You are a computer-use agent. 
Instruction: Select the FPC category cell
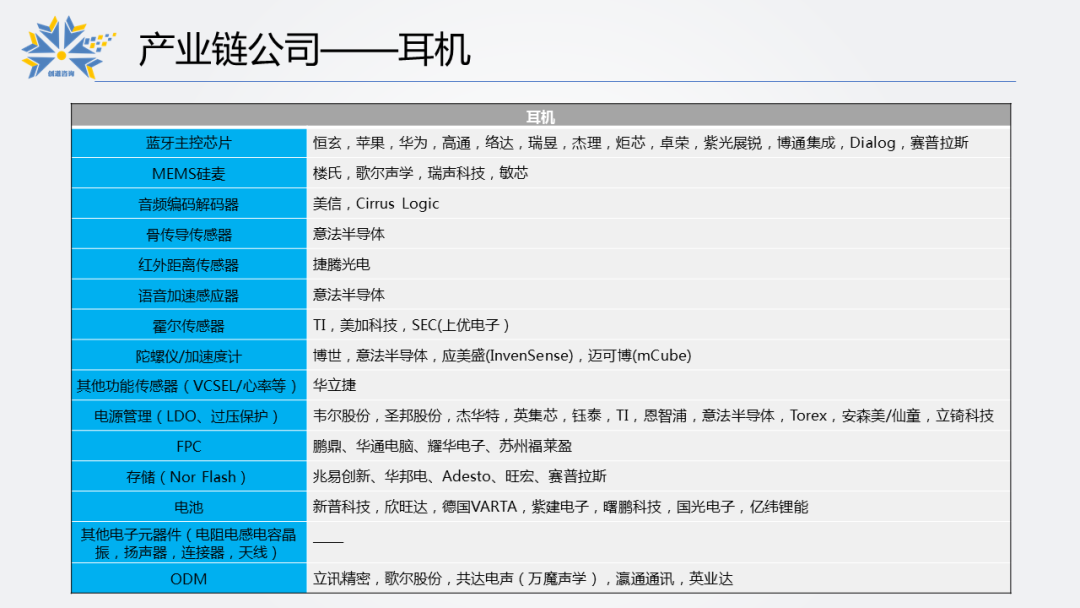click(189, 446)
